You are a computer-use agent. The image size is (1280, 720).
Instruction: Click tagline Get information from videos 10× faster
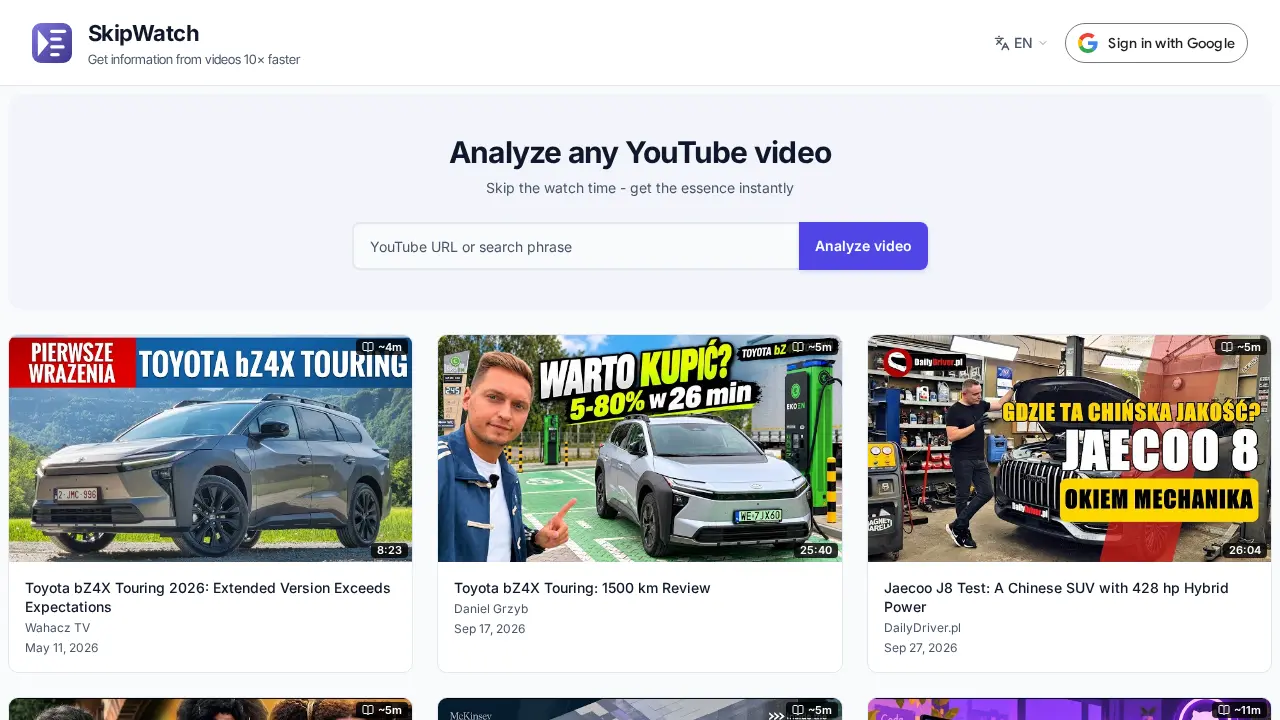click(194, 60)
